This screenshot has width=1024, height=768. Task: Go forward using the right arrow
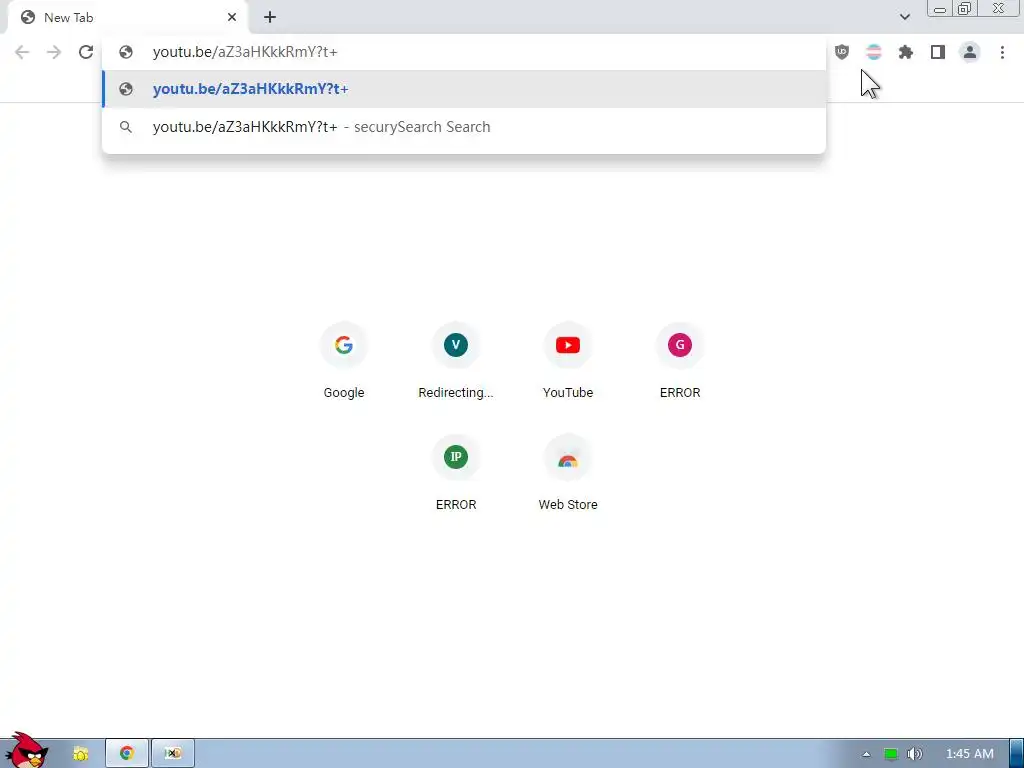54,52
